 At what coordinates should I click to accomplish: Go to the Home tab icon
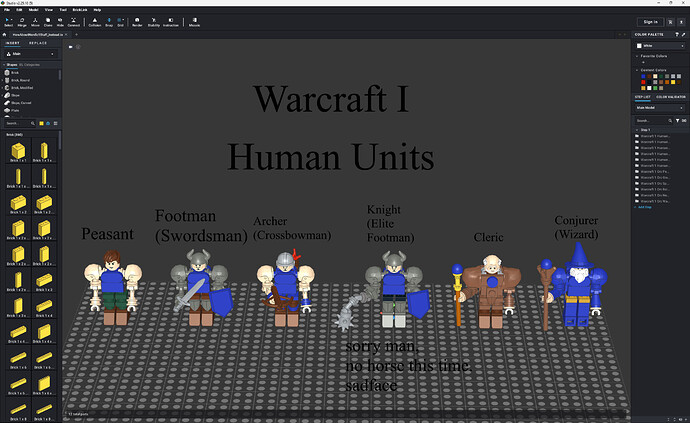(x=4, y=34)
